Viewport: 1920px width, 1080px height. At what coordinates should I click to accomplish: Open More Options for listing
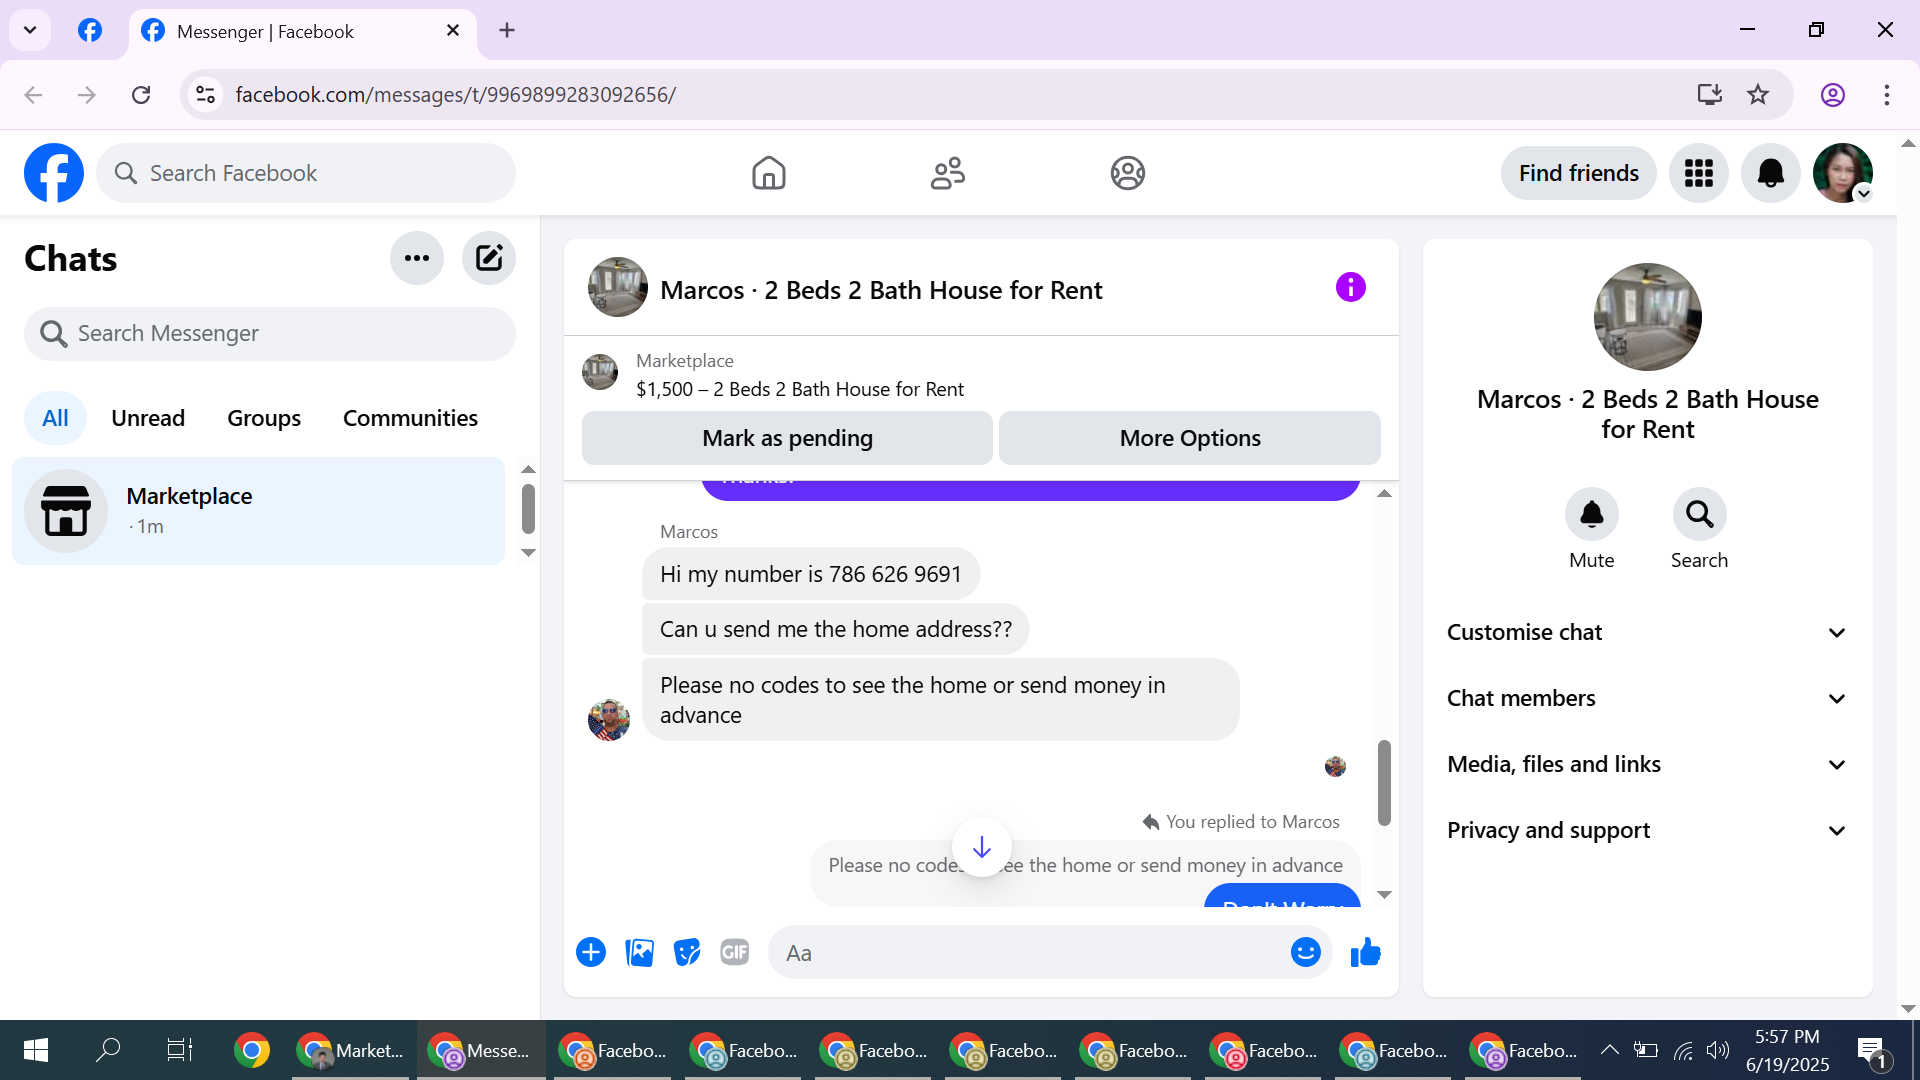pyautogui.click(x=1190, y=438)
